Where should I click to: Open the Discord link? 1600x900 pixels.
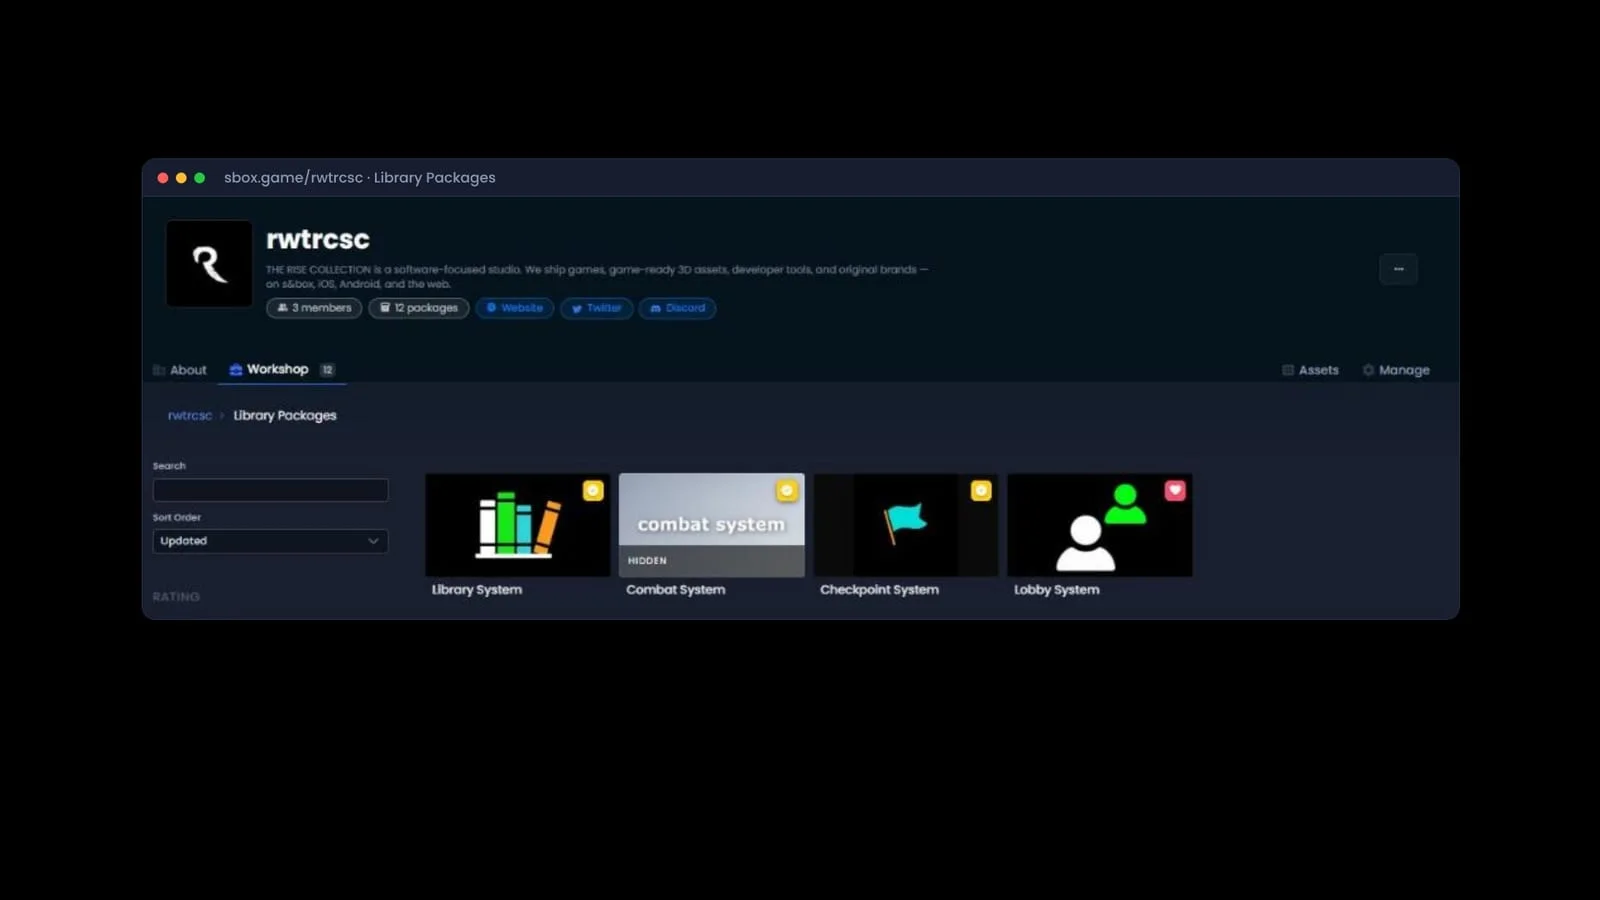click(x=677, y=308)
